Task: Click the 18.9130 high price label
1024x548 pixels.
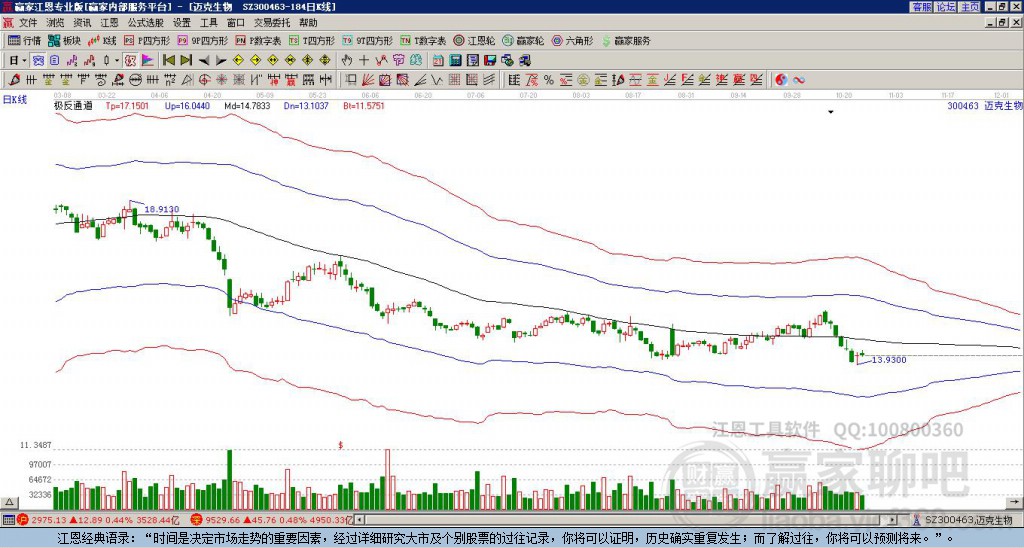Action: 161,210
